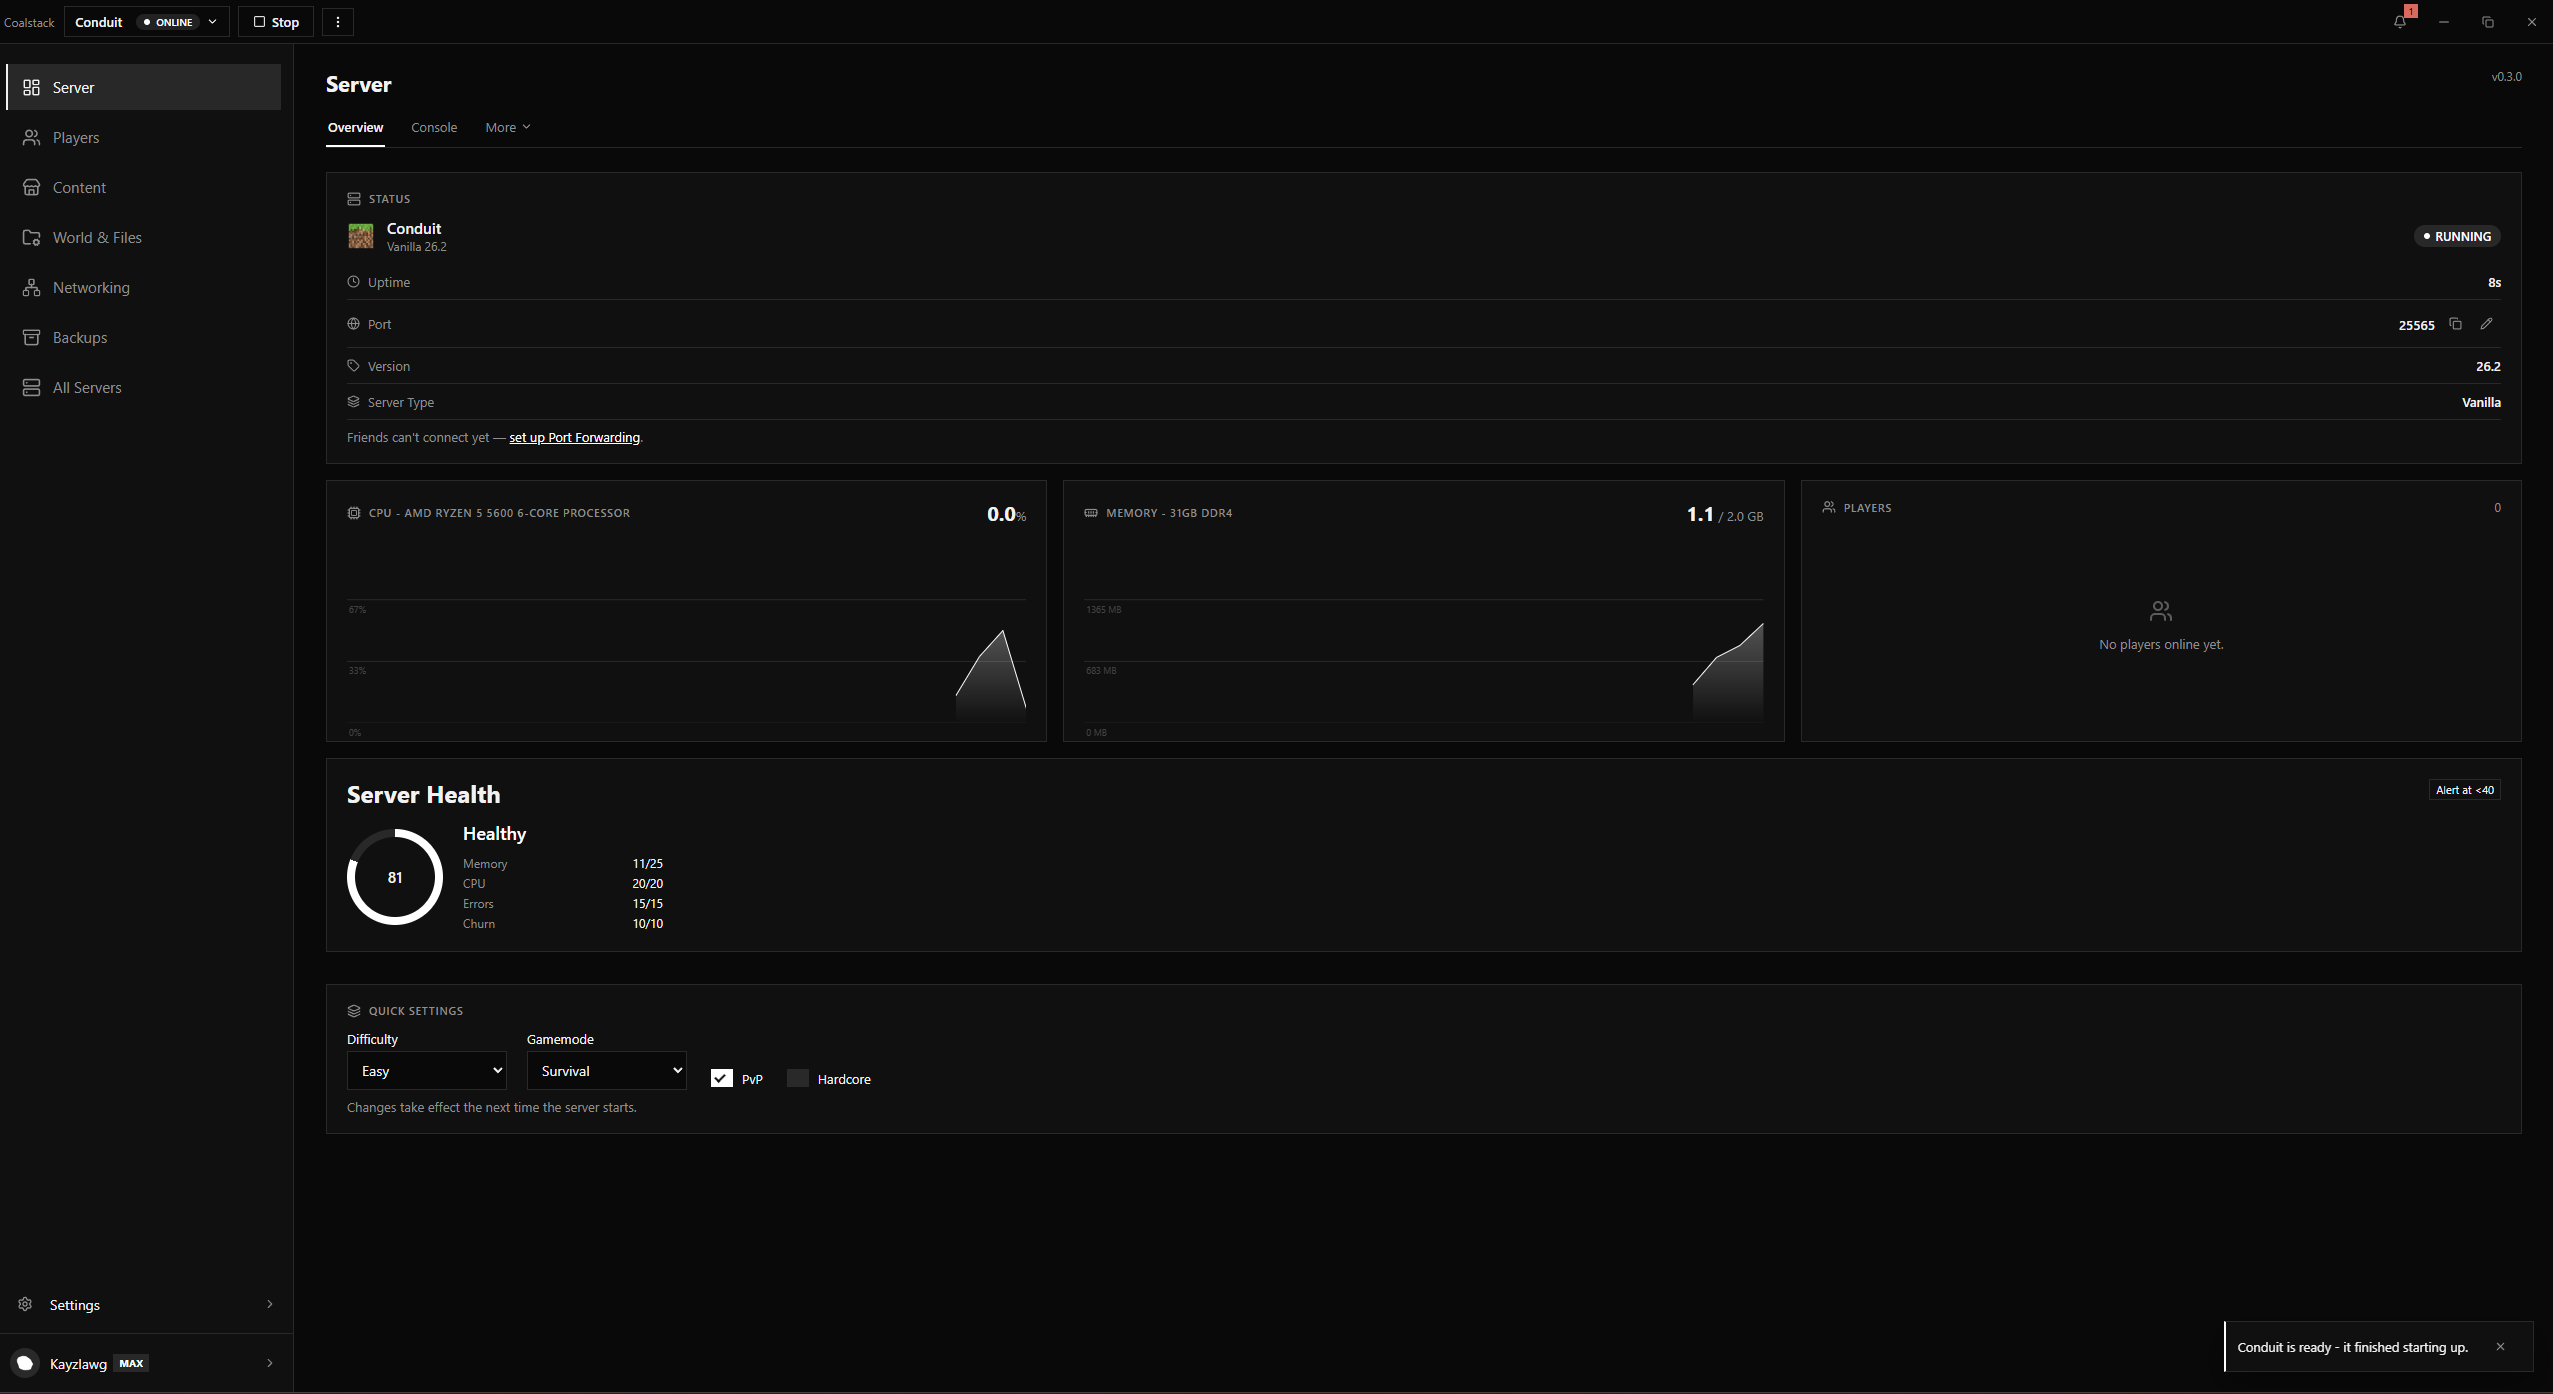Minimize the Coalstack window
This screenshot has height=1394, width=2553.
click(2444, 21)
